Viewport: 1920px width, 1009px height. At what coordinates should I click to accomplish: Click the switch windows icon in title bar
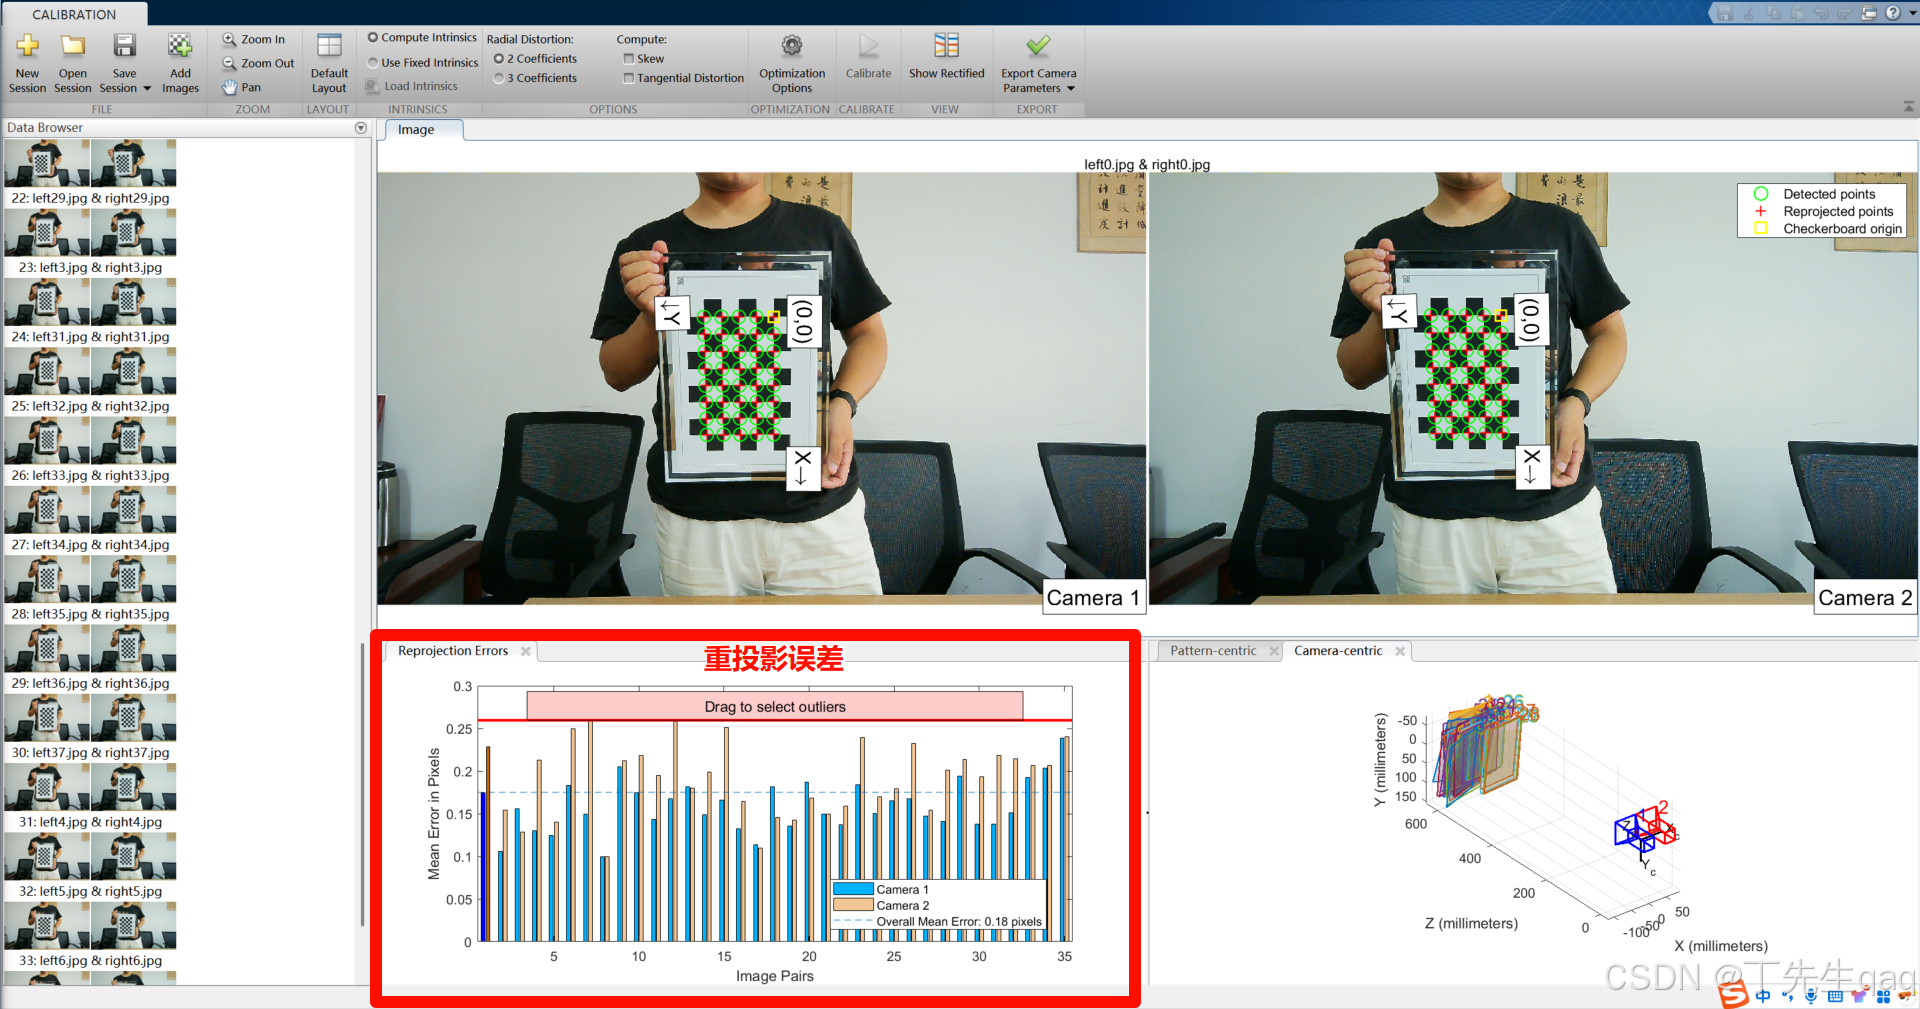[1869, 13]
